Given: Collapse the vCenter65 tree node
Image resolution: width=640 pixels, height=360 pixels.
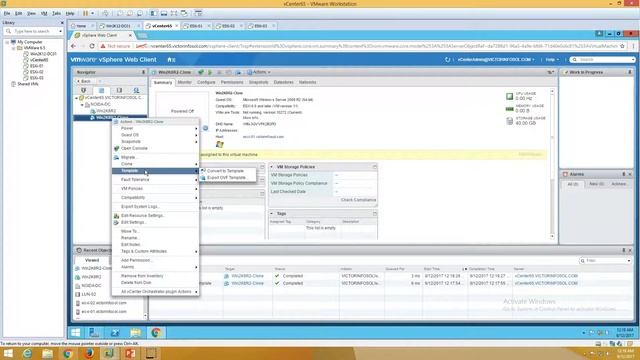Looking at the screenshot, I should click(76, 98).
